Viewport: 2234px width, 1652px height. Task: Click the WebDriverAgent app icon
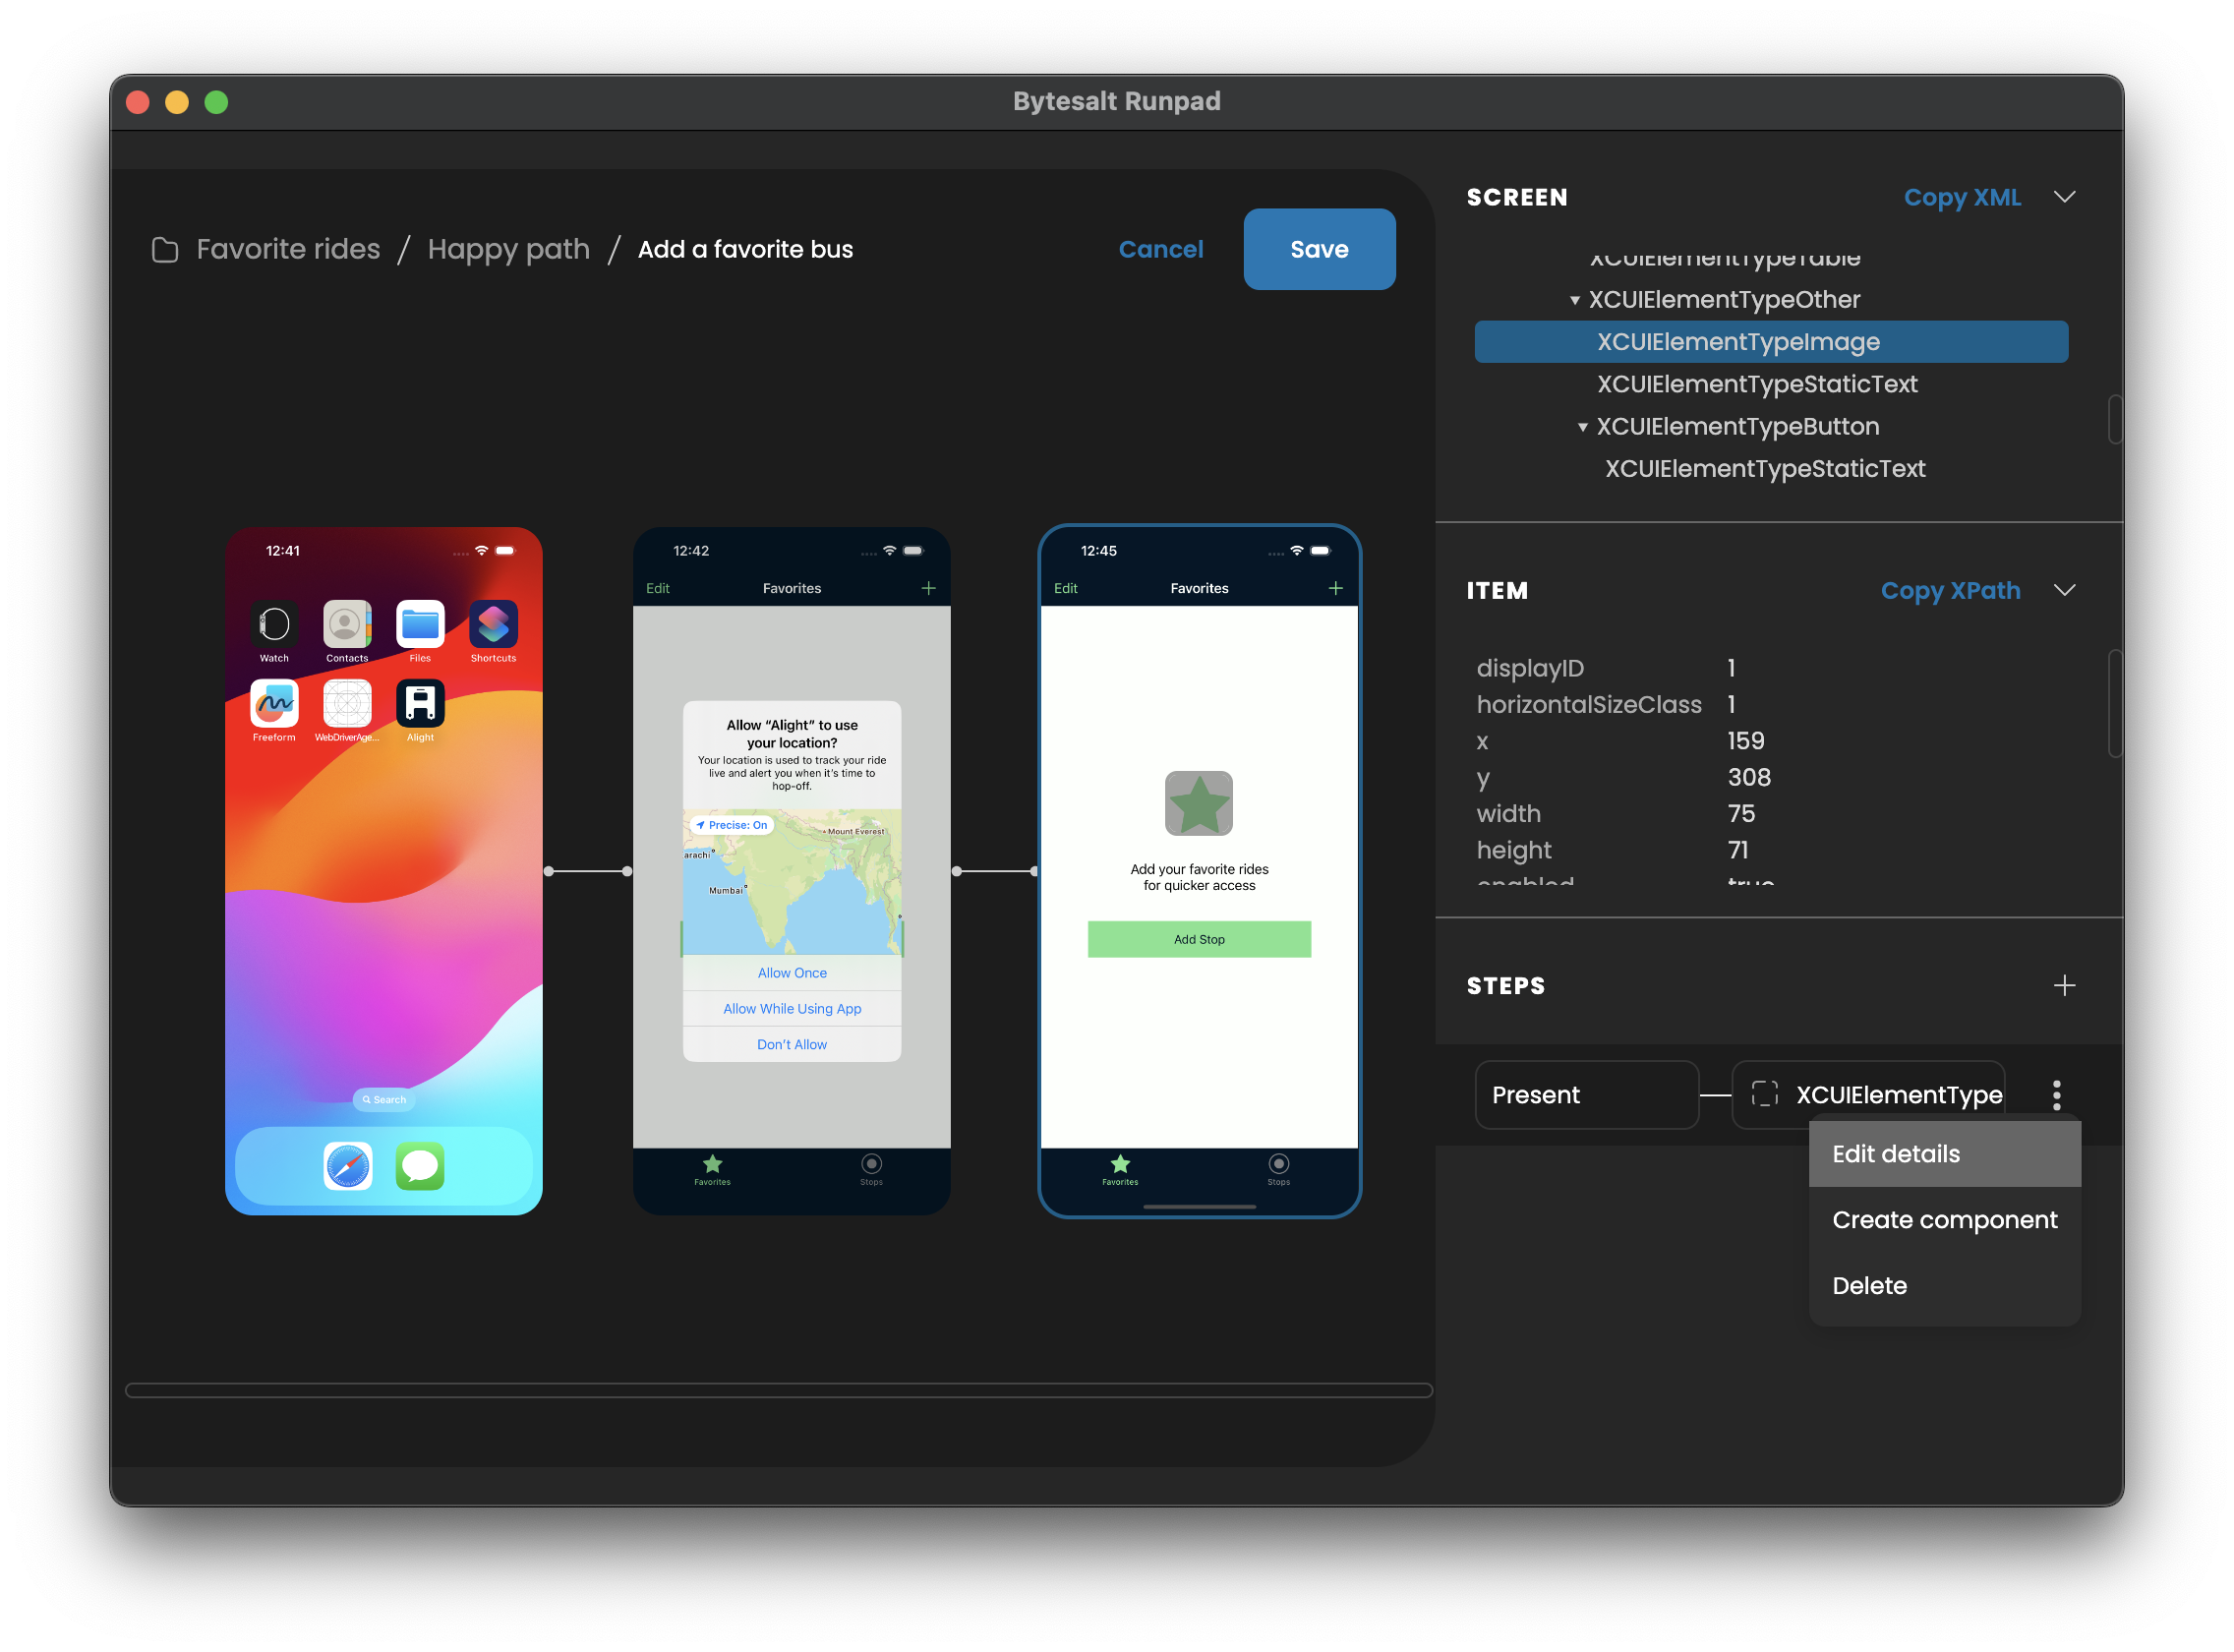point(347,703)
